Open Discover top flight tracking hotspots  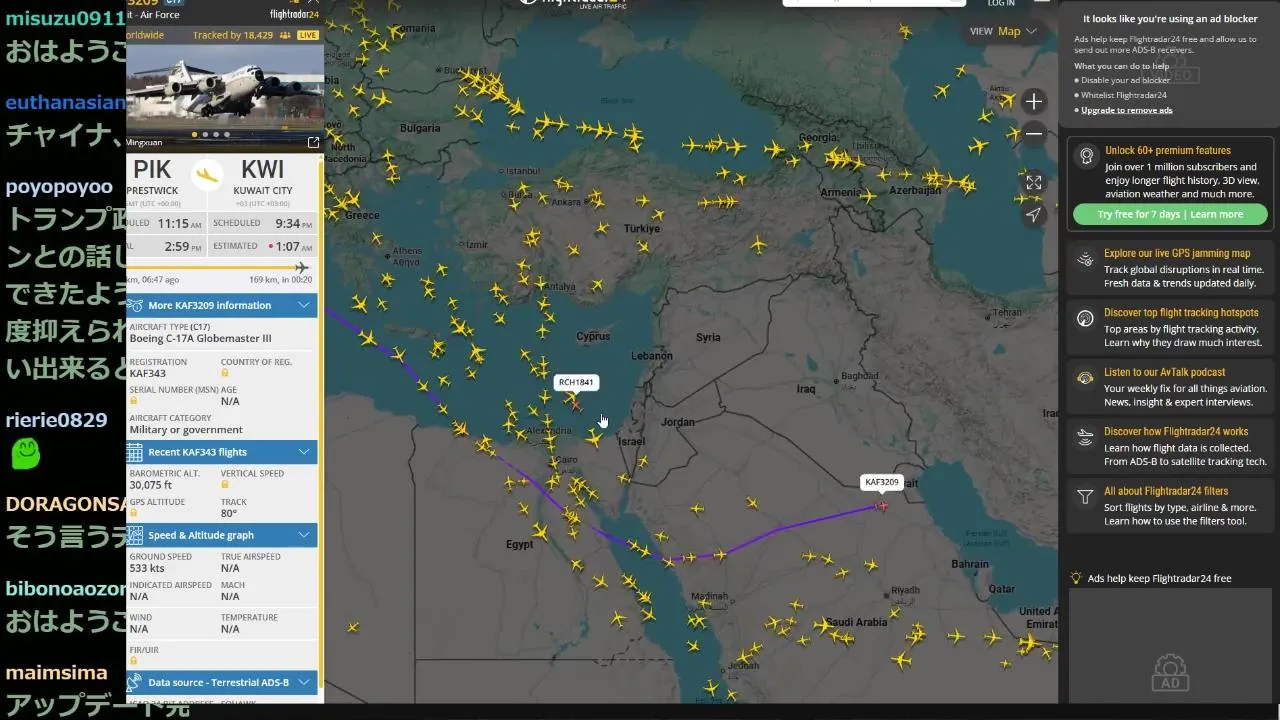point(1170,327)
